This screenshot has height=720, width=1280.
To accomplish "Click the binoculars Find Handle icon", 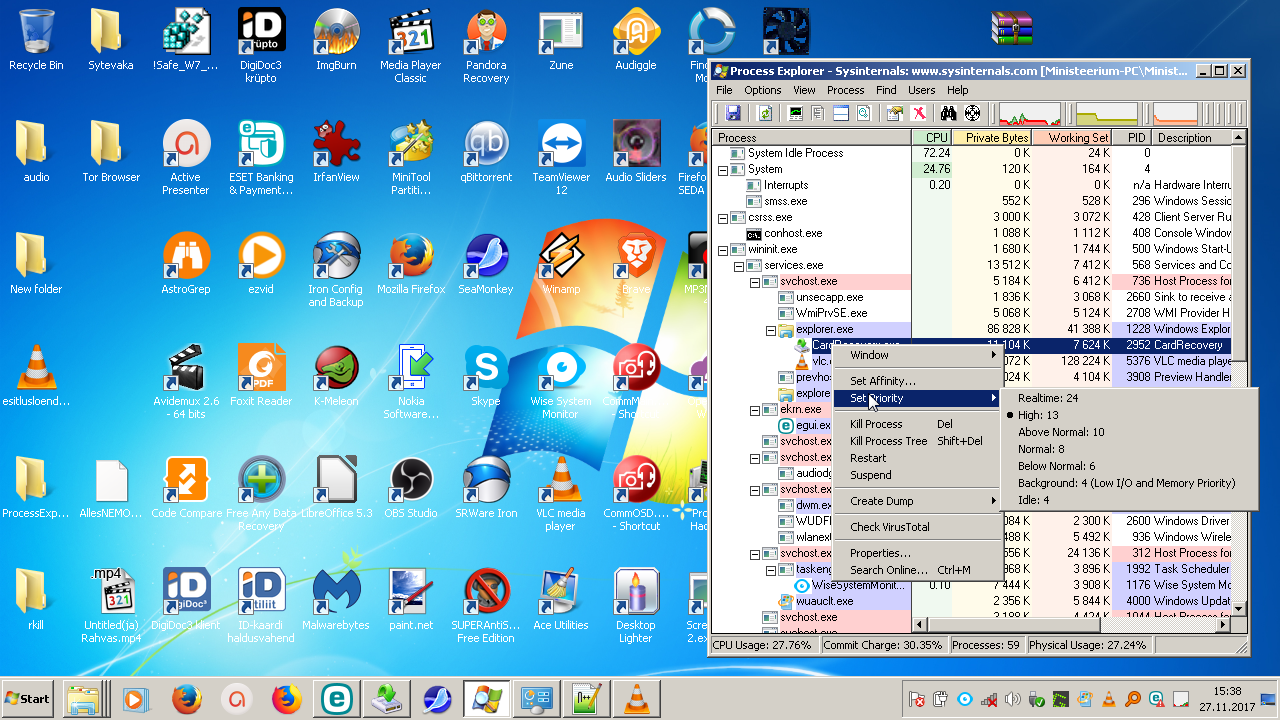I will click(x=949, y=113).
